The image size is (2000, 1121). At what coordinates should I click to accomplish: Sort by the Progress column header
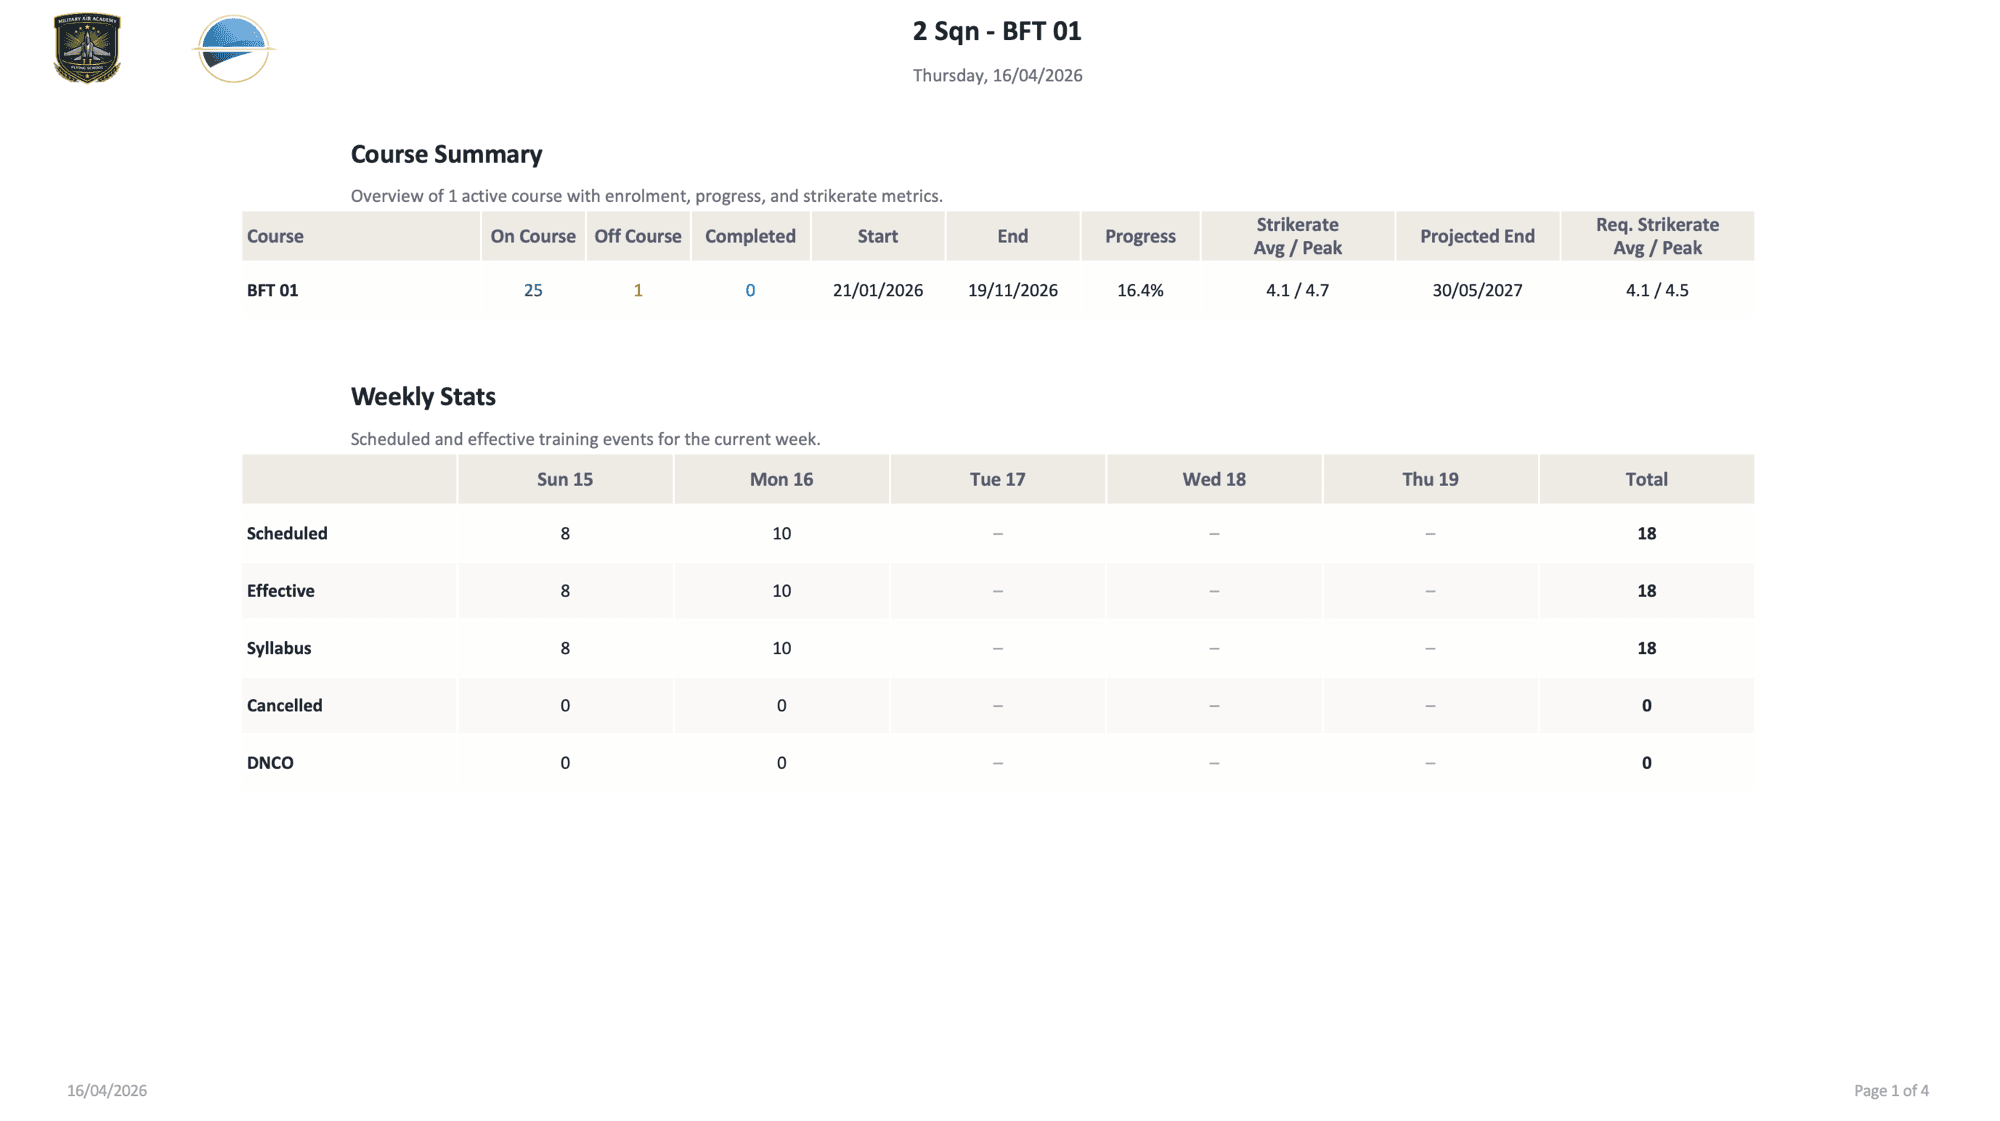1139,236
